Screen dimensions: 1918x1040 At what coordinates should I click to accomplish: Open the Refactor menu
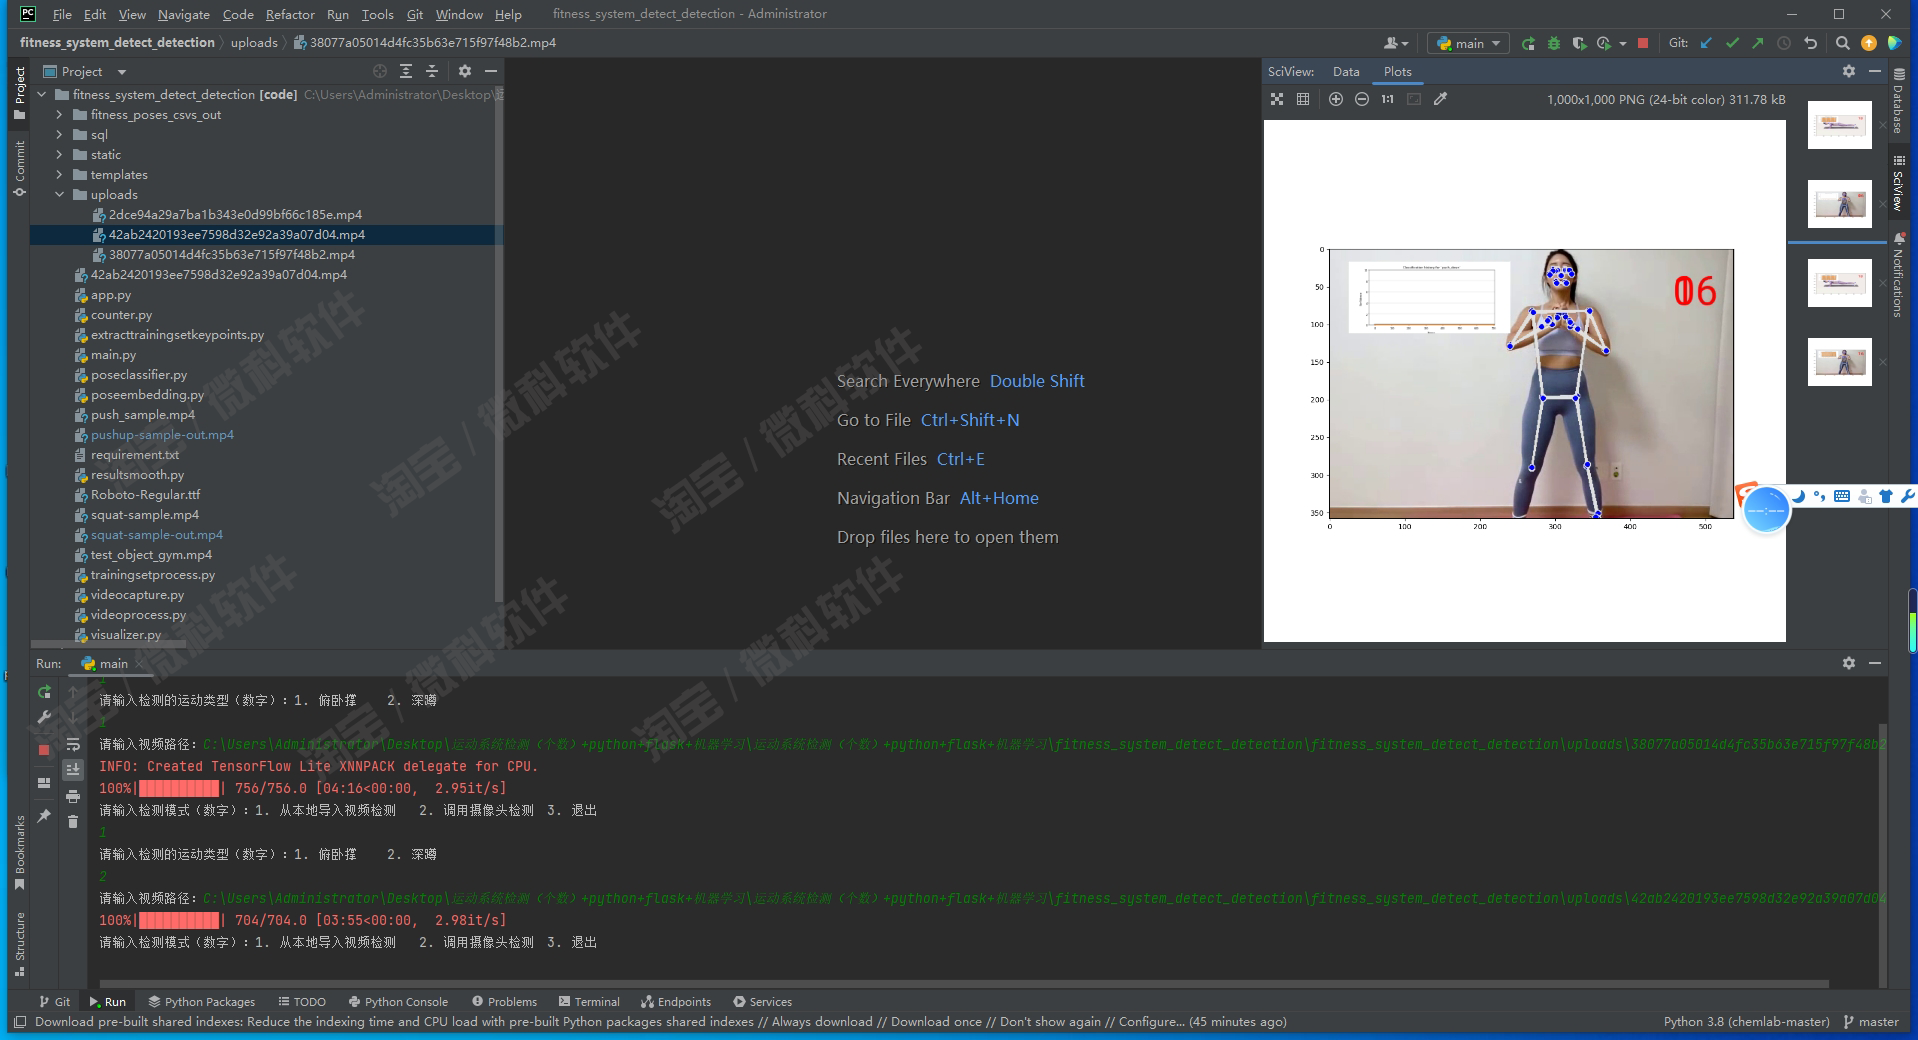coord(290,14)
